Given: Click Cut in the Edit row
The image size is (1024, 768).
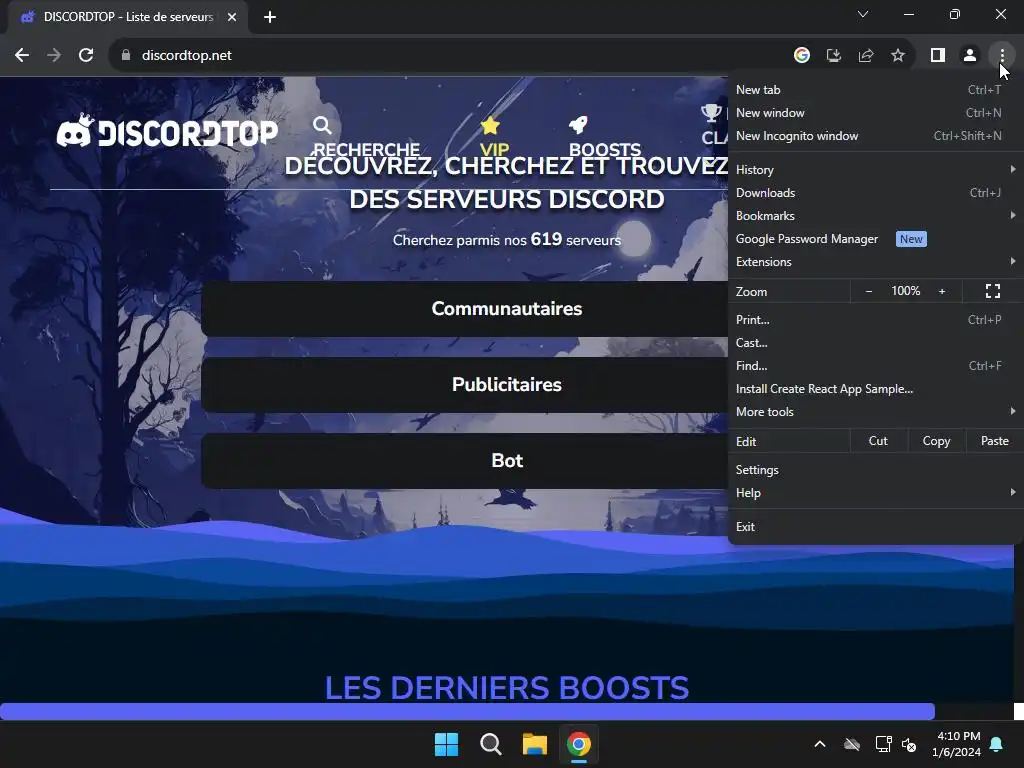Looking at the screenshot, I should (878, 441).
